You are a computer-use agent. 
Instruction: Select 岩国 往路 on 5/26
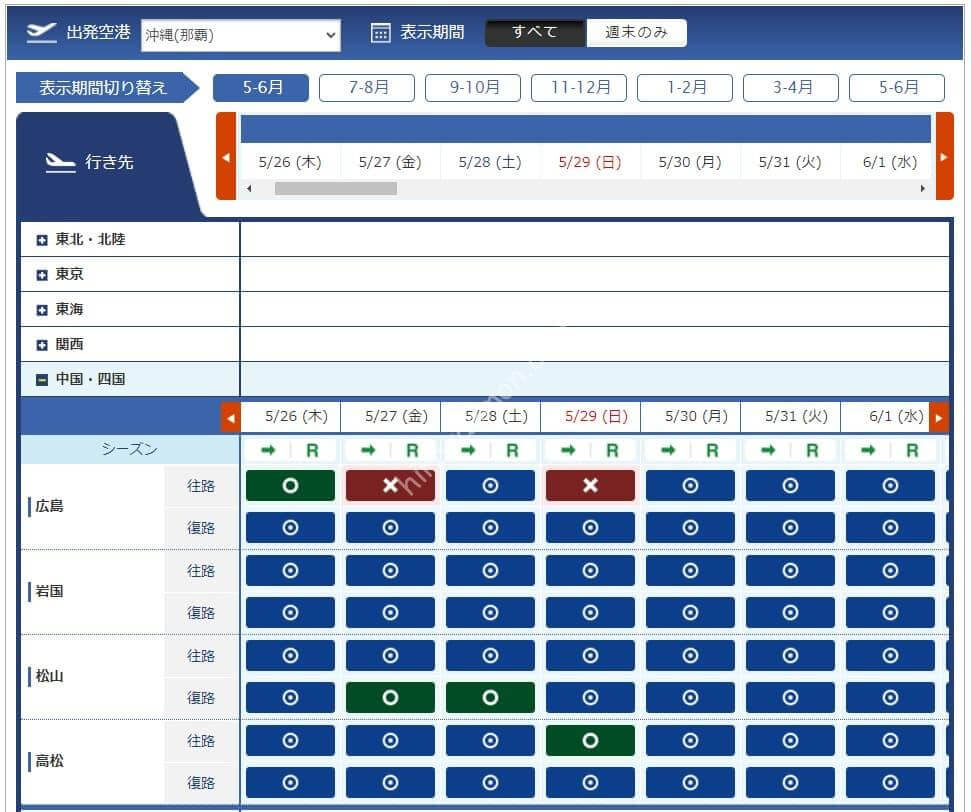(x=290, y=570)
